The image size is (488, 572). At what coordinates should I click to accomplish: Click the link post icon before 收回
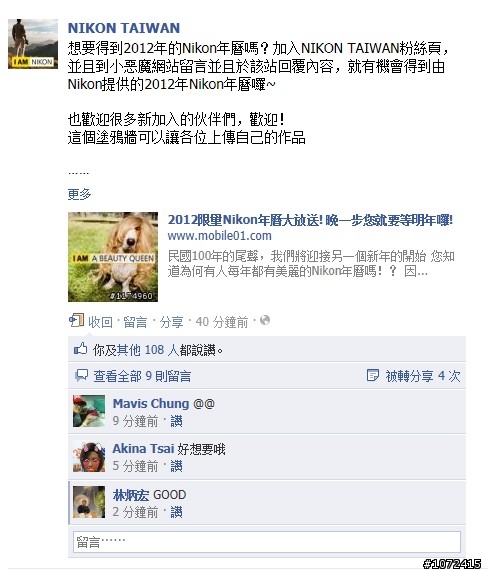pyautogui.click(x=76, y=320)
